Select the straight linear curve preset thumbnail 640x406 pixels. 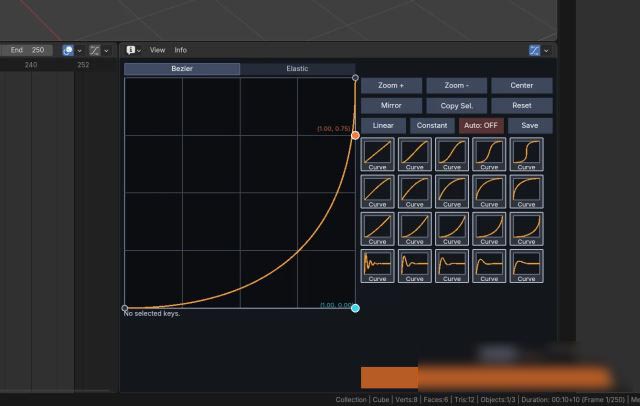pyautogui.click(x=377, y=154)
